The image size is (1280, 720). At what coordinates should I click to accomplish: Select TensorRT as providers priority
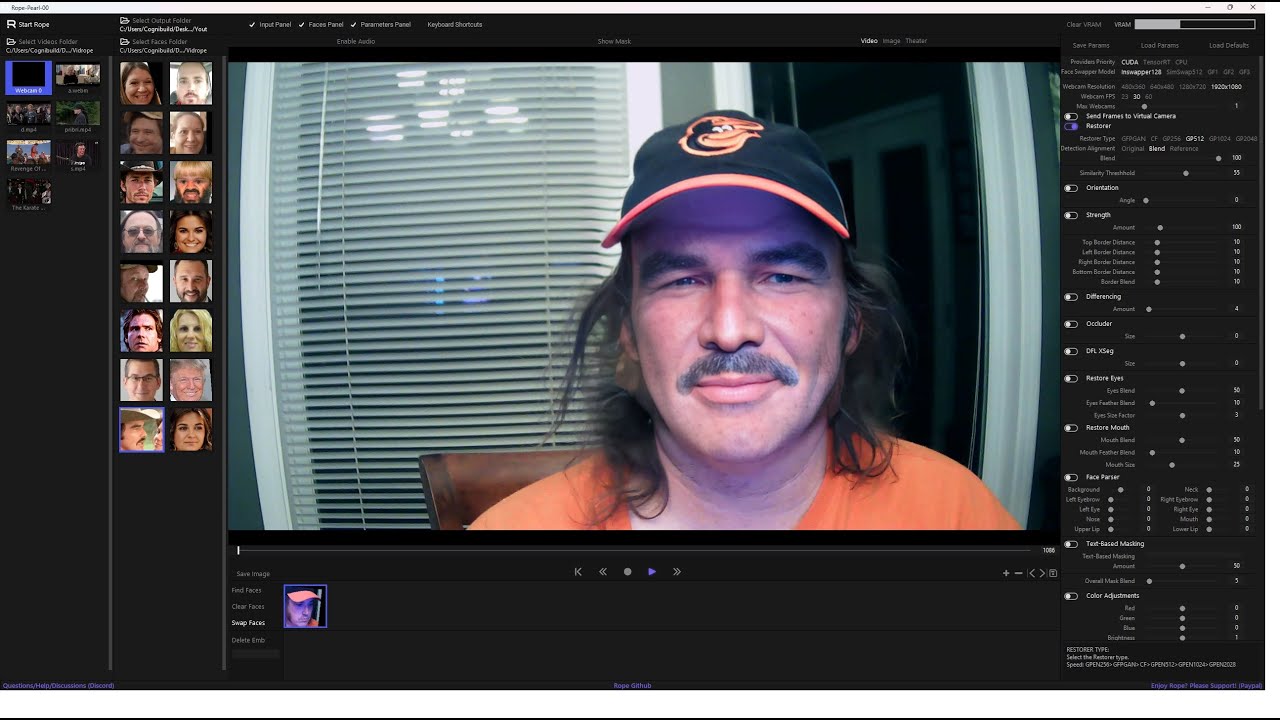pos(1157,62)
